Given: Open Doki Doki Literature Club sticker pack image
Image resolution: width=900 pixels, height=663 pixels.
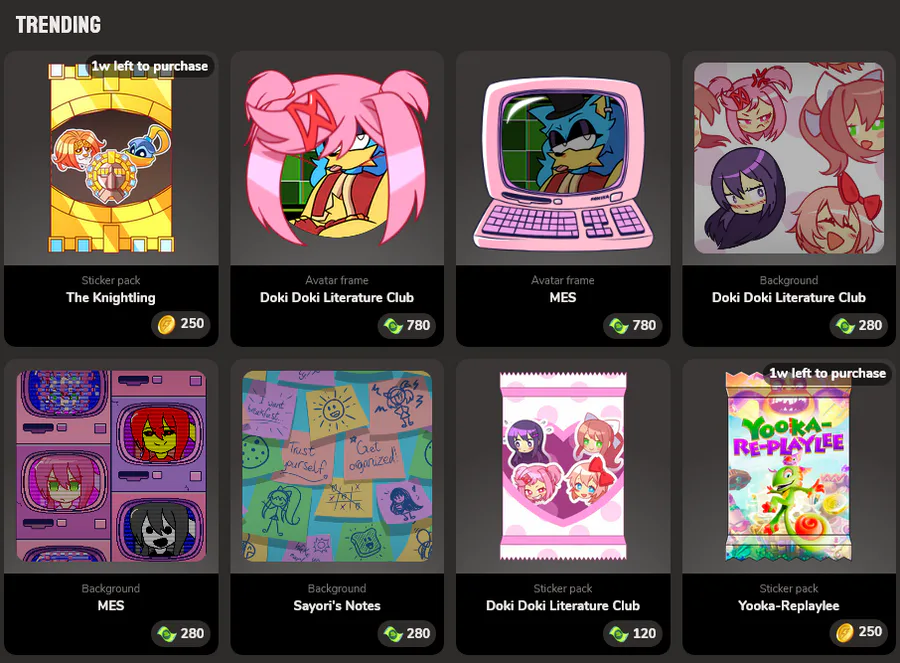Looking at the screenshot, I should [x=563, y=466].
